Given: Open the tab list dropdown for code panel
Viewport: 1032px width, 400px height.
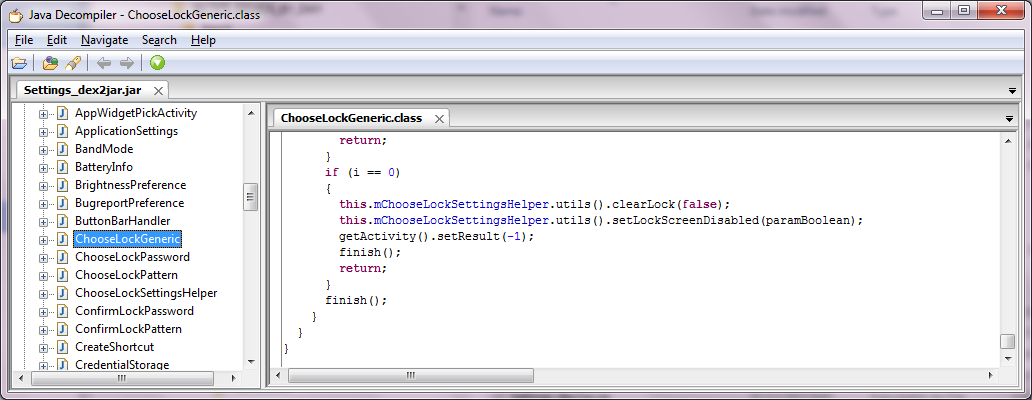Looking at the screenshot, I should pyautogui.click(x=1009, y=118).
